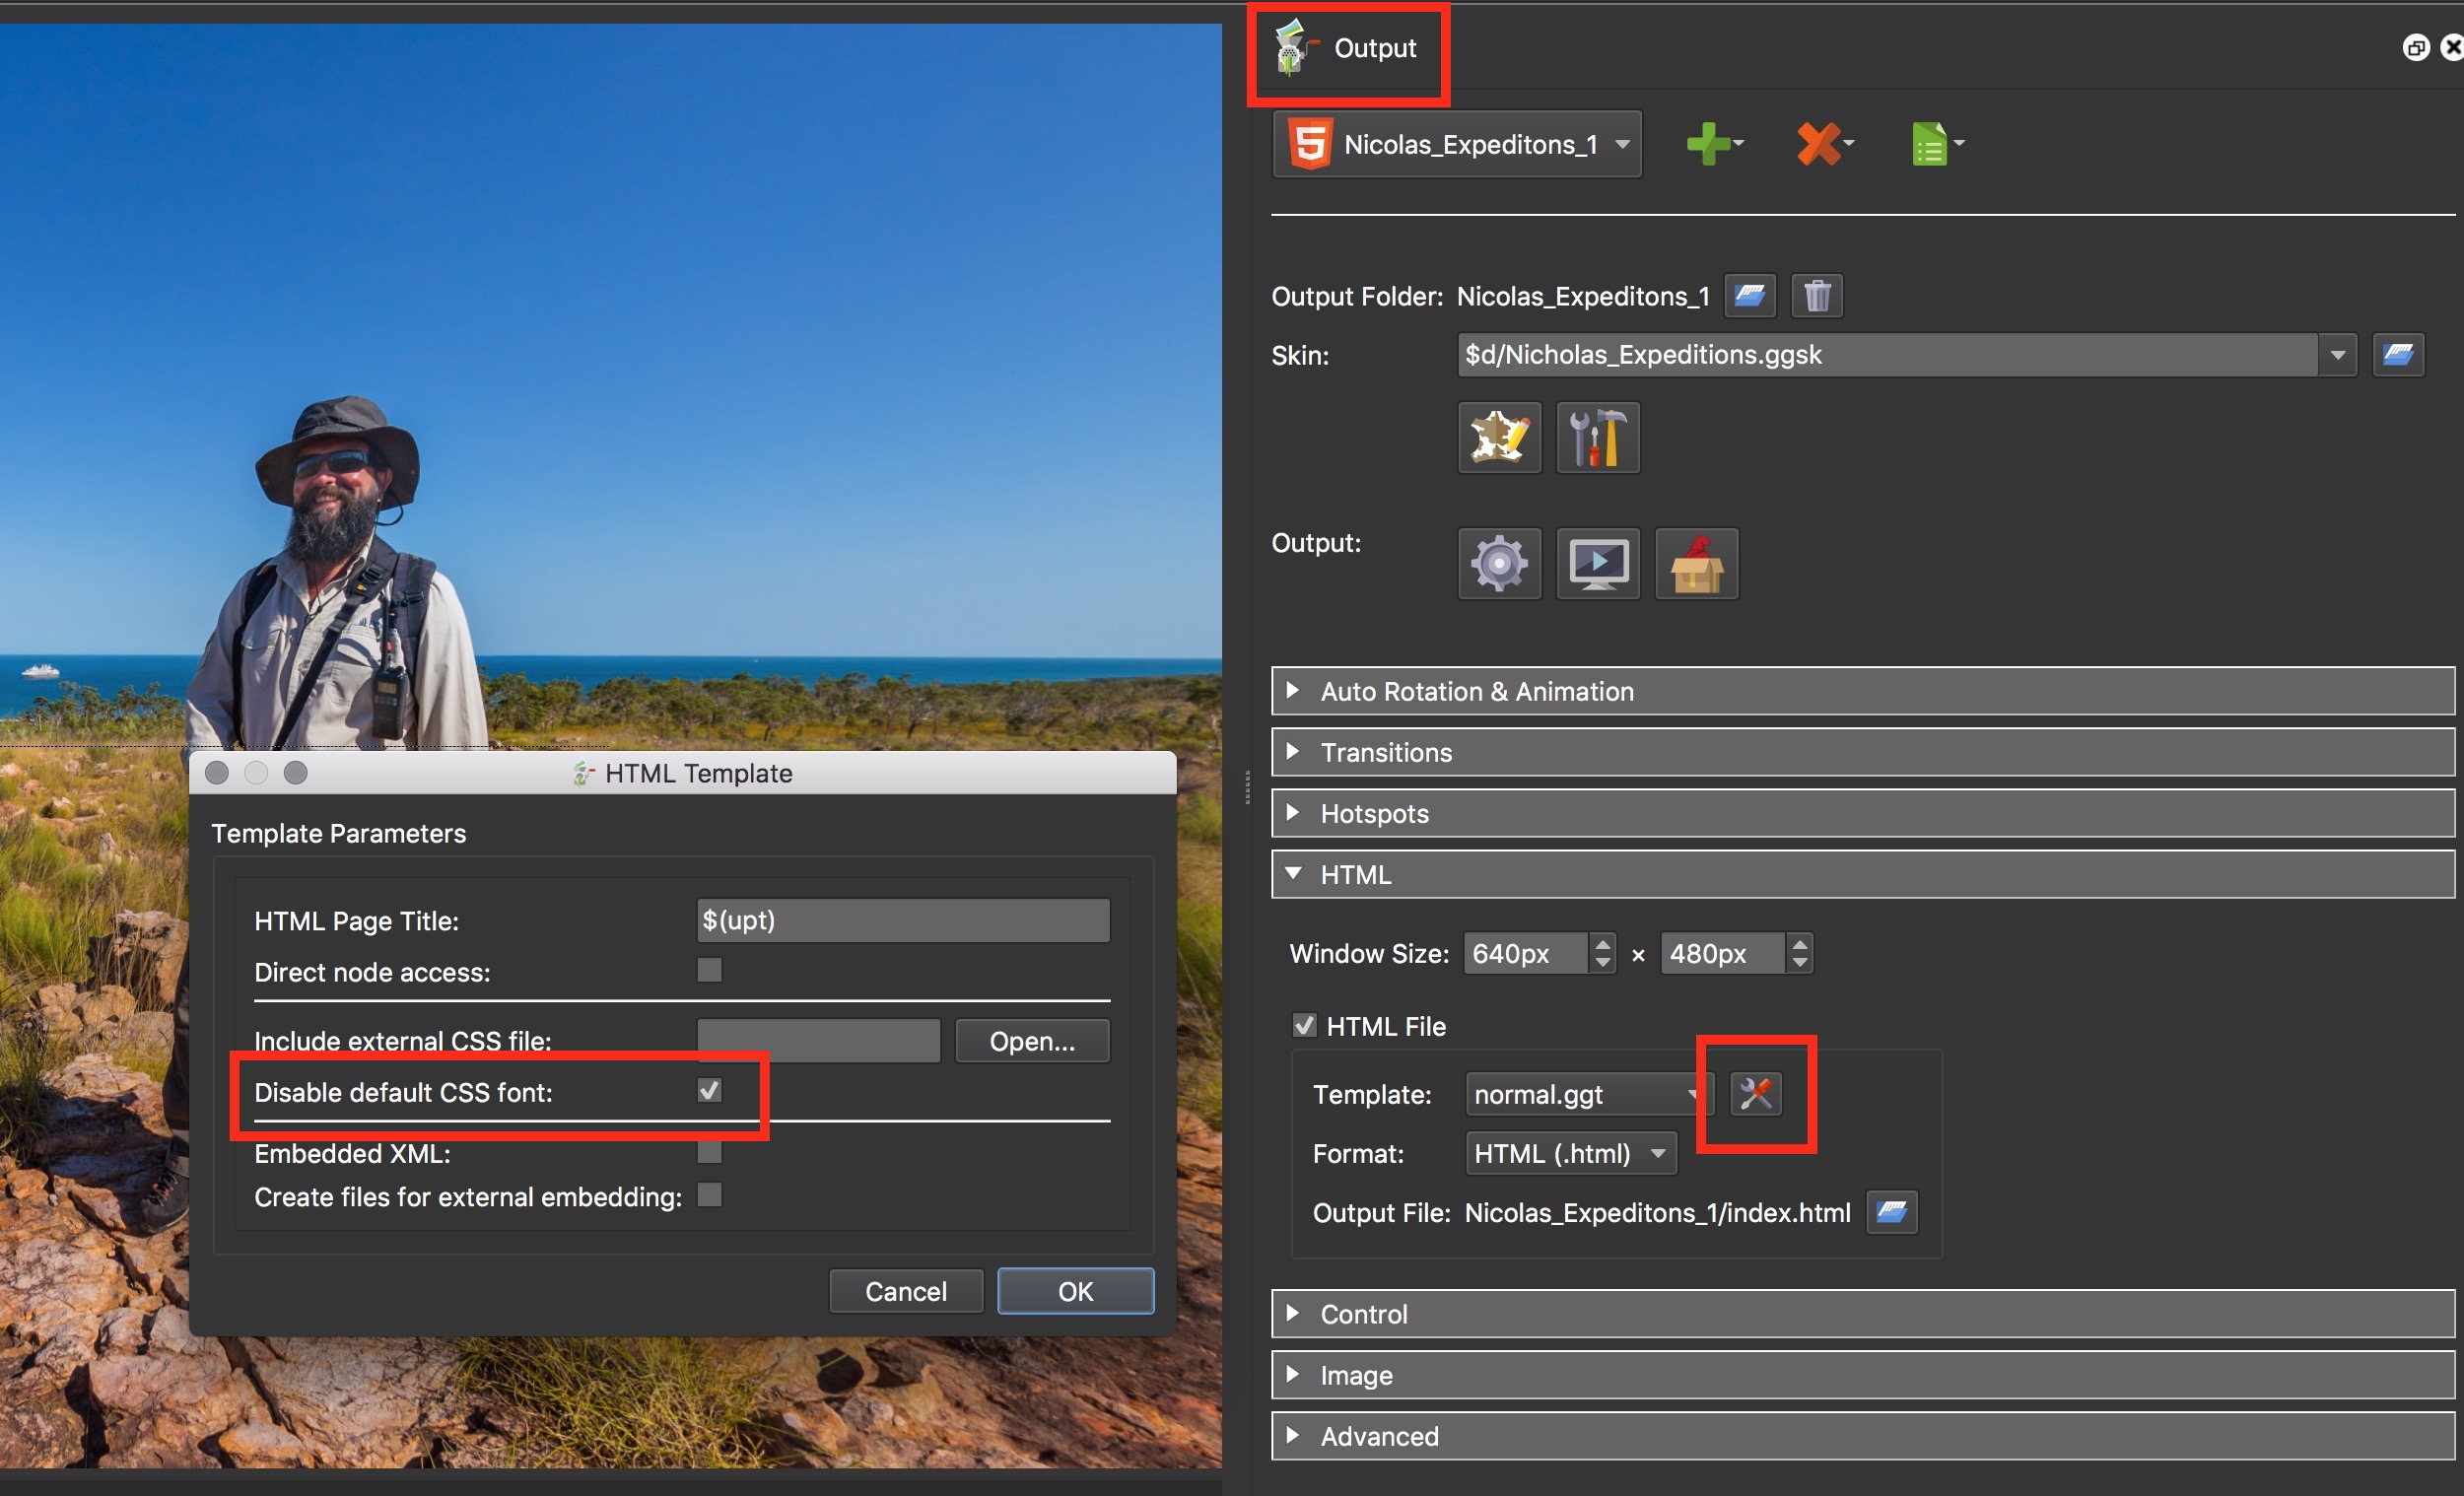This screenshot has height=1496, width=2464.
Task: Click the gear Generate Output icon
Action: pos(1499,564)
